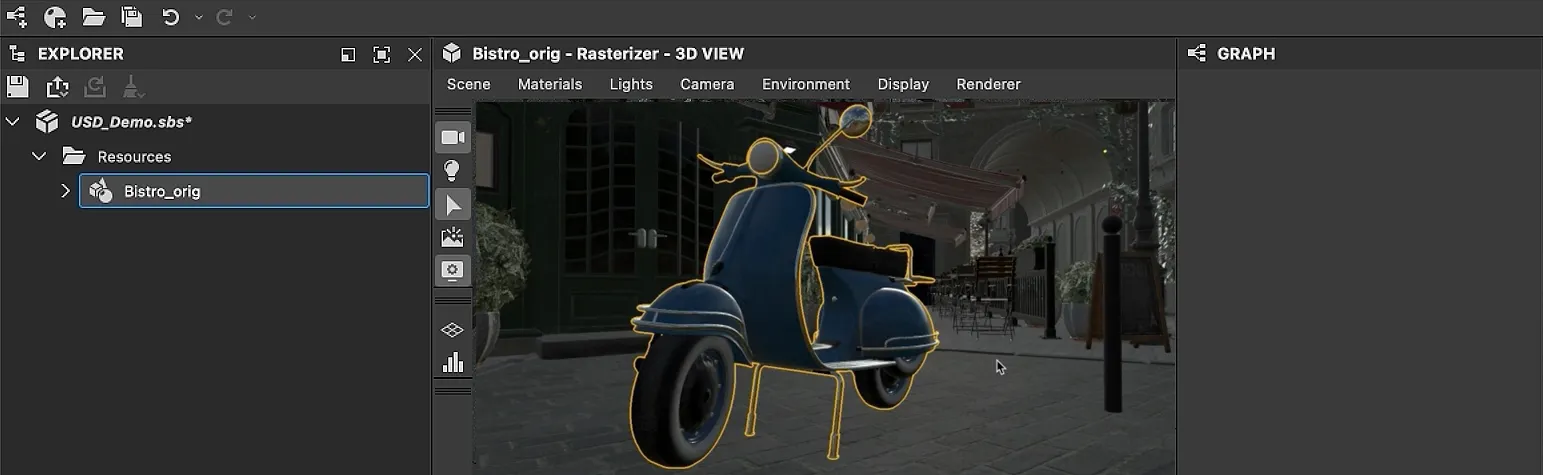Open the Materials menu
This screenshot has height=475, width=1543.
pyautogui.click(x=550, y=84)
